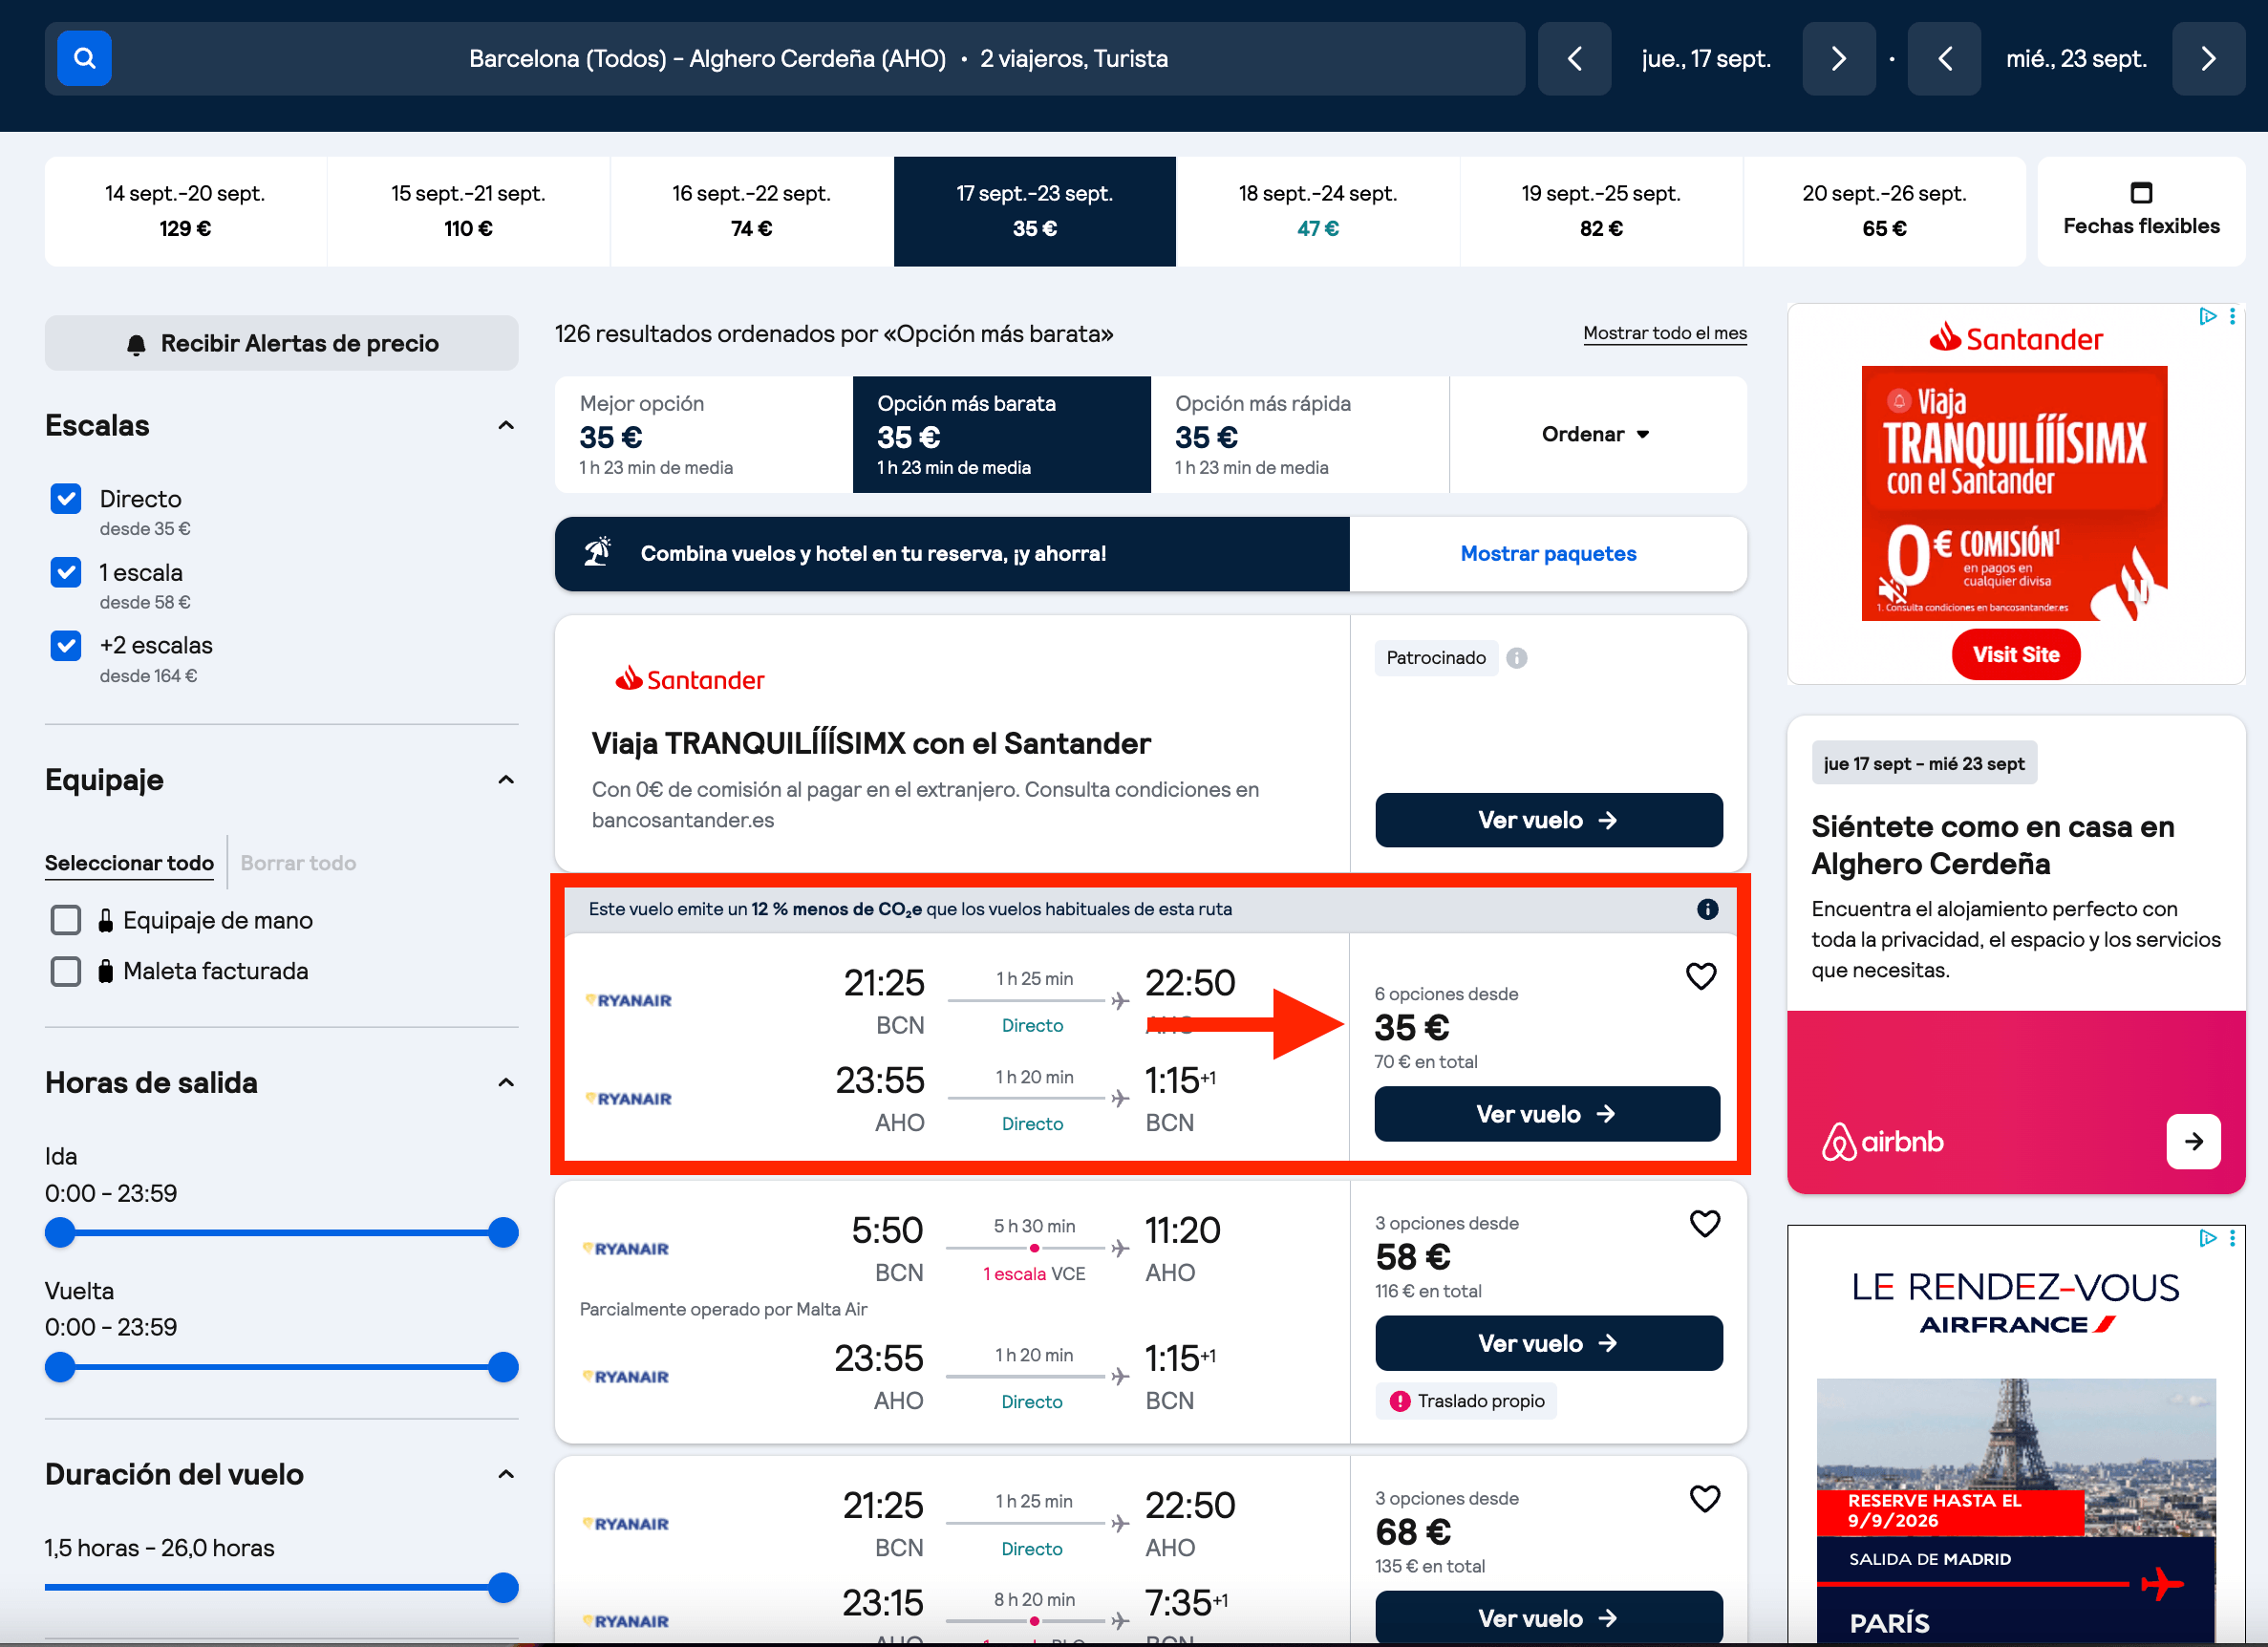Click the Traslado propio warning icon
Screen dimensions: 2268x1647
click(x=1400, y=1401)
